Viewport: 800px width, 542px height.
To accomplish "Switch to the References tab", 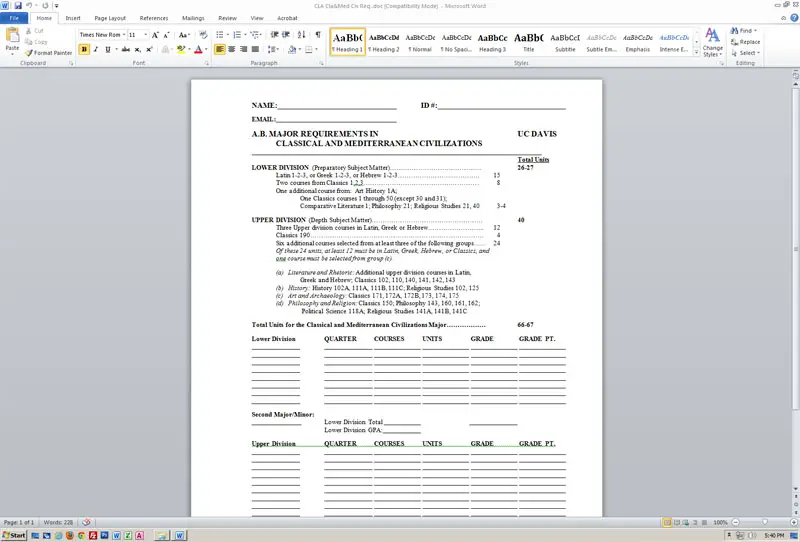I will (154, 18).
